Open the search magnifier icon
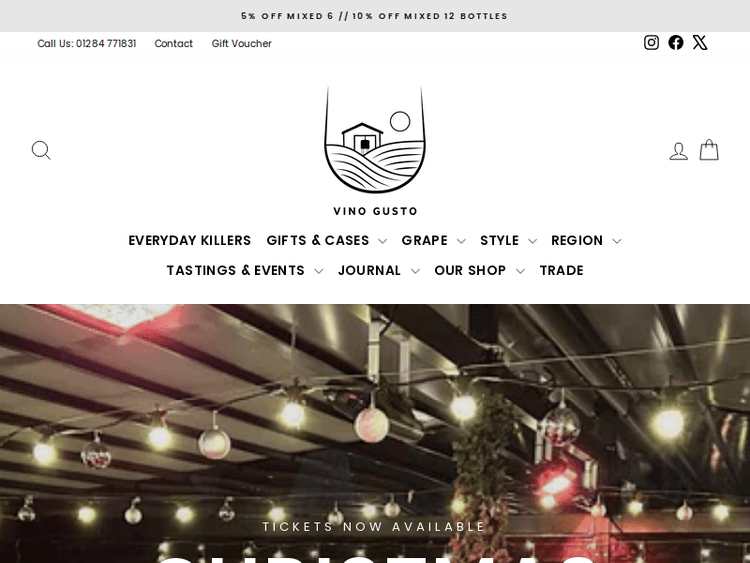Image resolution: width=750 pixels, height=563 pixels. click(x=41, y=150)
